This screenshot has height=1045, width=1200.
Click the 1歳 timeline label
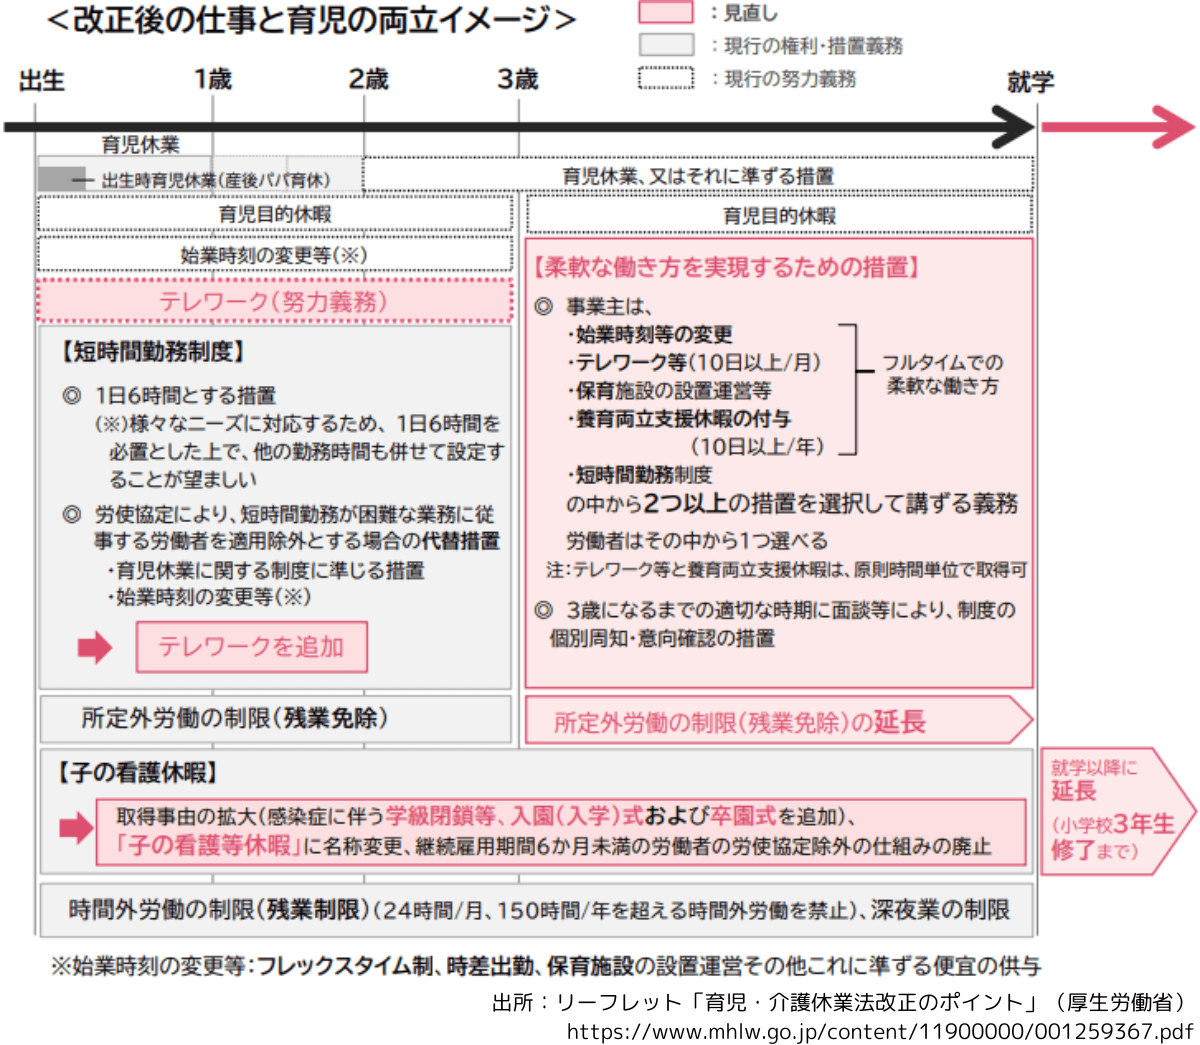[212, 80]
